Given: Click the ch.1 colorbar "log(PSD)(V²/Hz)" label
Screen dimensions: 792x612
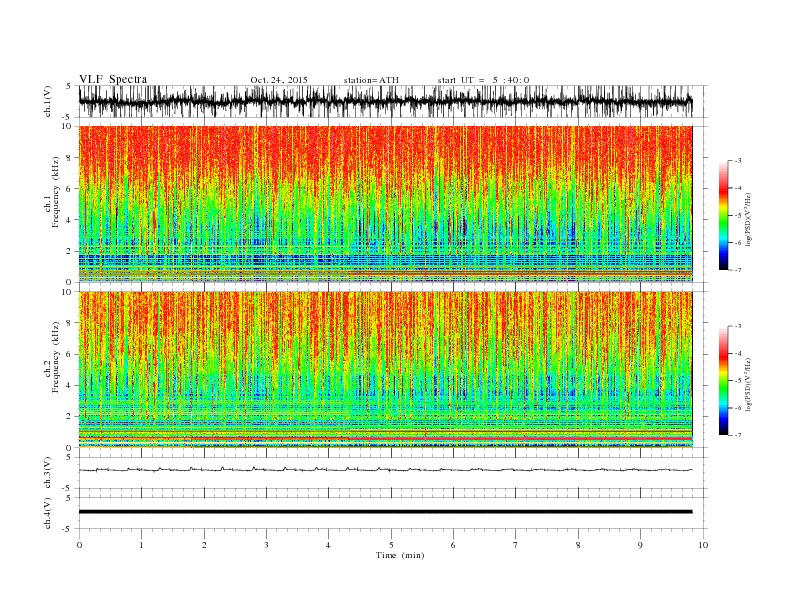Looking at the screenshot, I should (748, 218).
